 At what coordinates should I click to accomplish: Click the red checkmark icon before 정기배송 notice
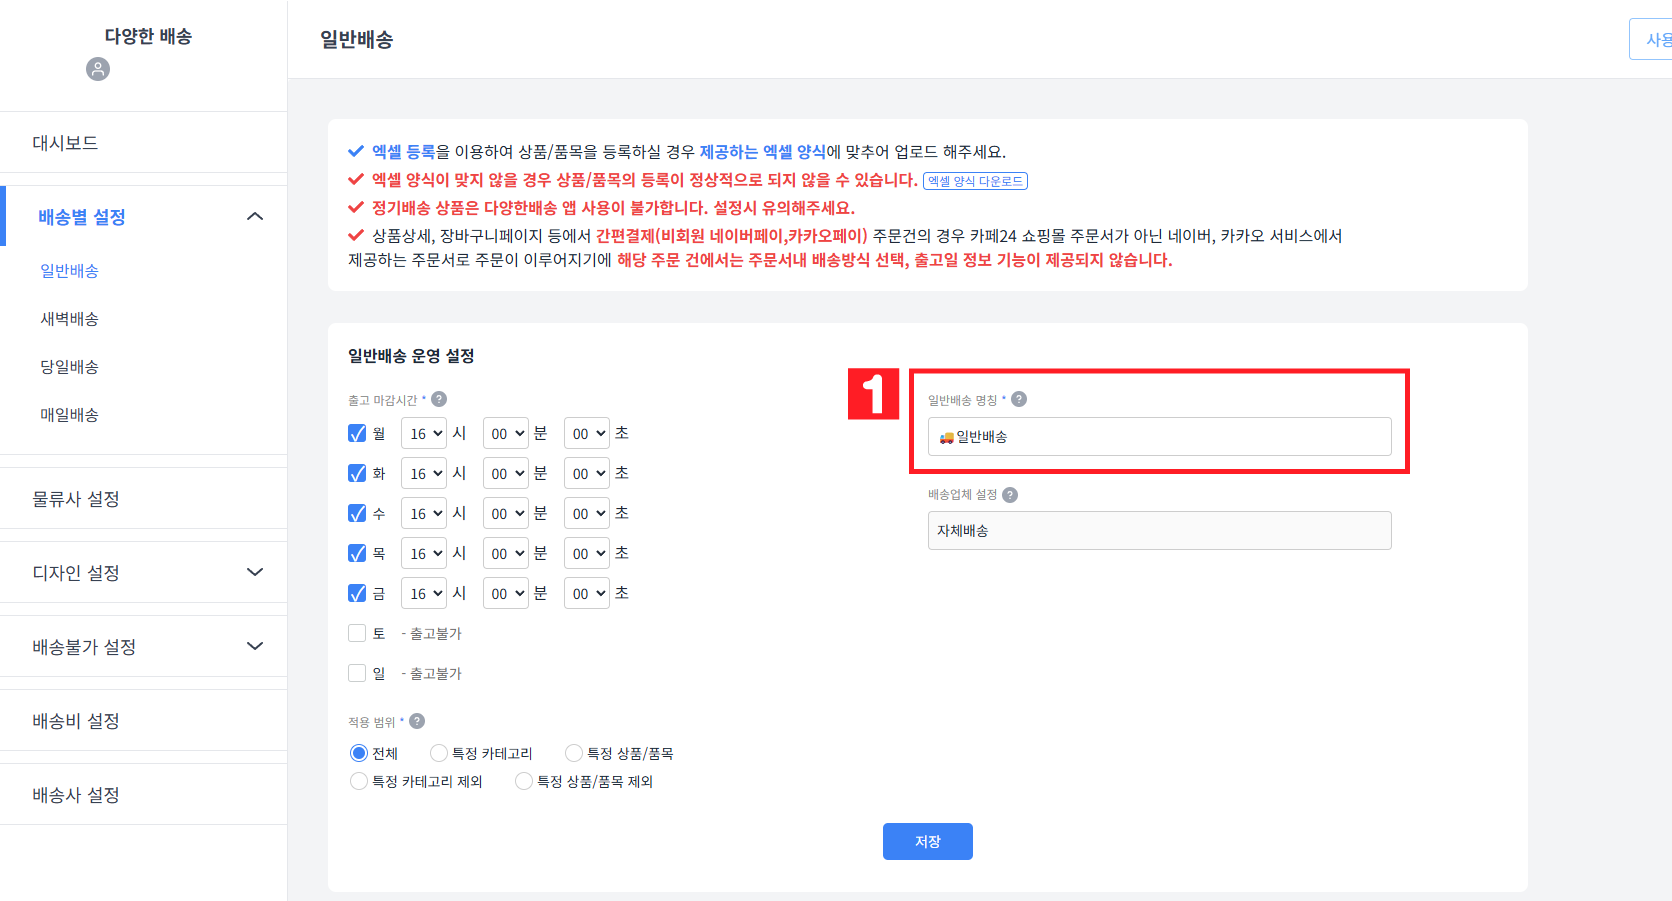click(x=355, y=207)
